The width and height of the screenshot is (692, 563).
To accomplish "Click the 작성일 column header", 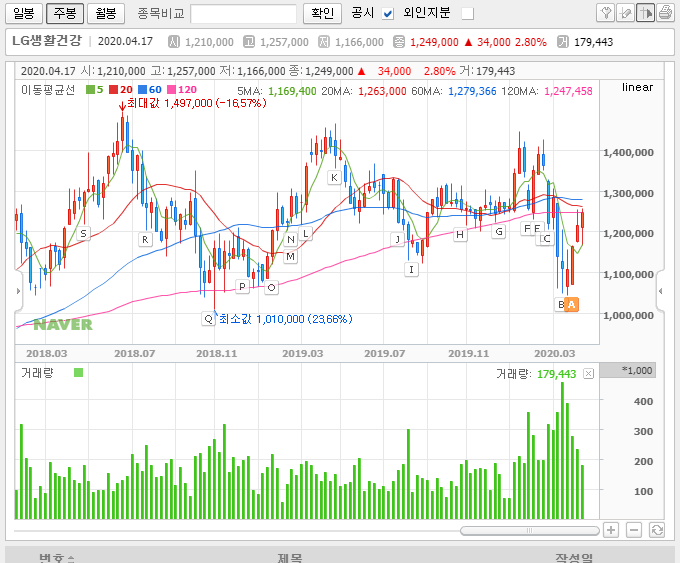I will (x=574, y=558).
